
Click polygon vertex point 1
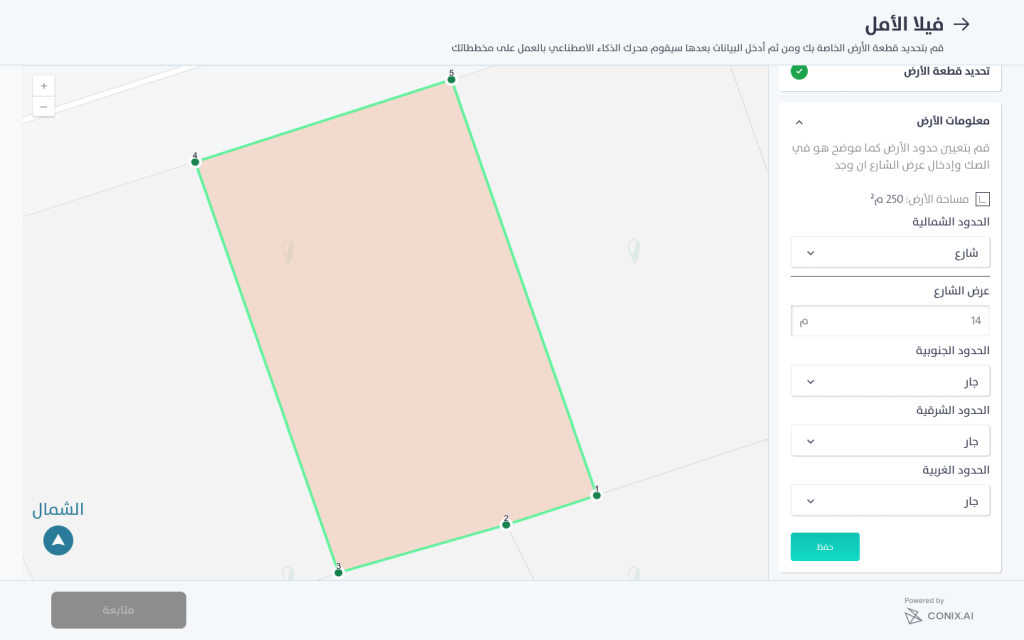(596, 495)
